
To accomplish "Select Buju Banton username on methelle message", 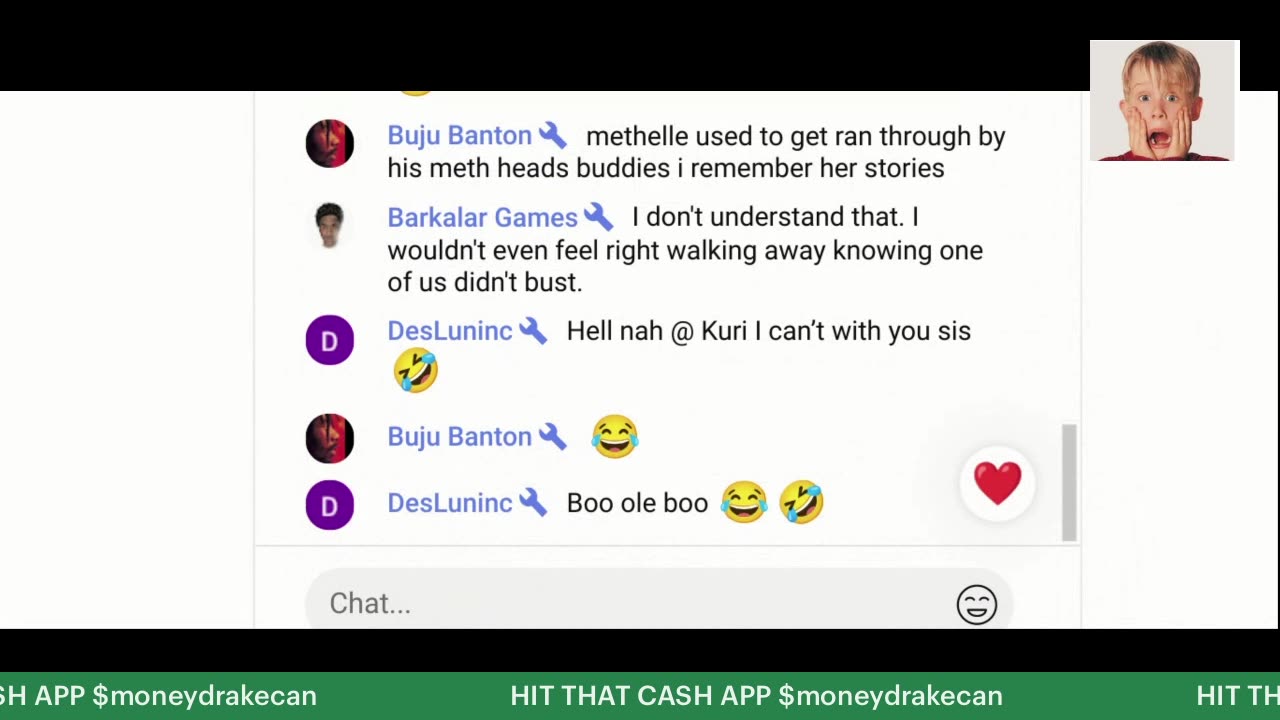I will pyautogui.click(x=459, y=136).
